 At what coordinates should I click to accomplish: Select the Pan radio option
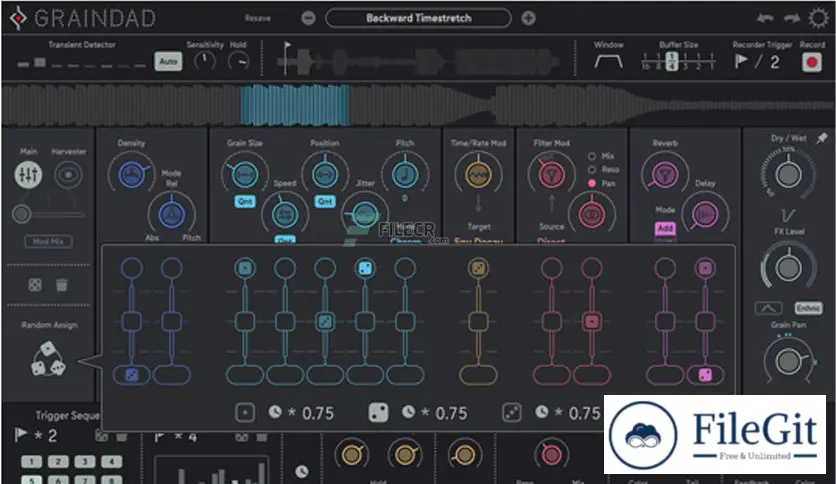coord(591,183)
